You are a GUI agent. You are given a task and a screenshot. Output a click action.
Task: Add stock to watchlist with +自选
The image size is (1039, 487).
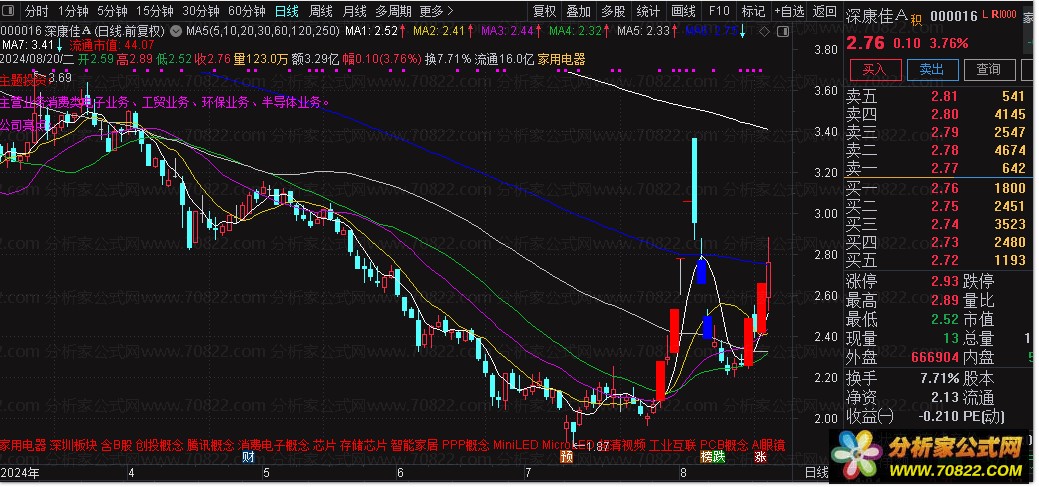[x=789, y=11]
